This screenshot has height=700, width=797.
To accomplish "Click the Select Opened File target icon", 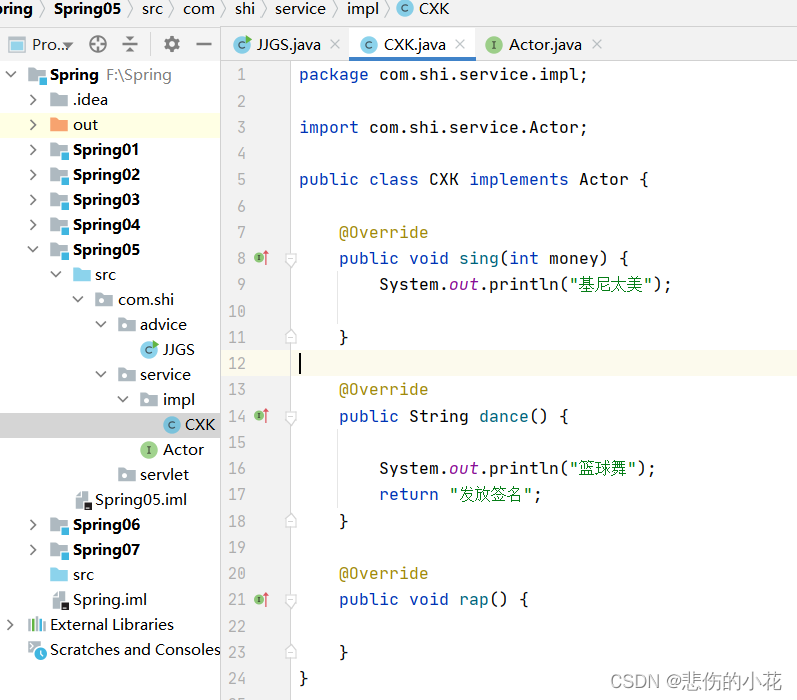I will coord(98,45).
